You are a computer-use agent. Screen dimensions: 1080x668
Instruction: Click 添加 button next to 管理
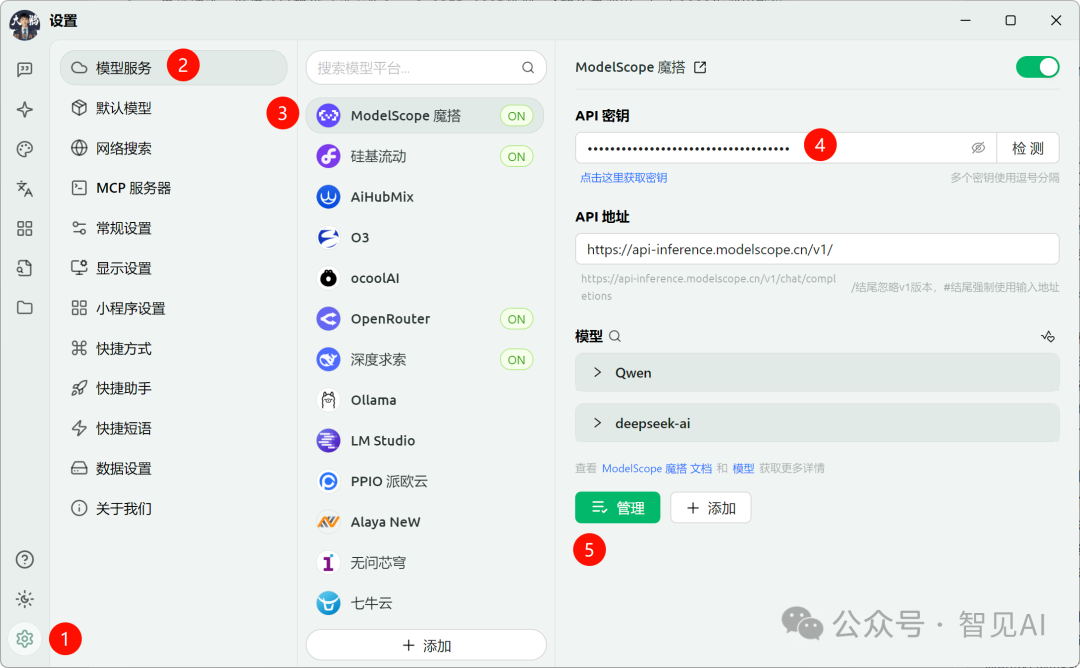[x=711, y=508]
